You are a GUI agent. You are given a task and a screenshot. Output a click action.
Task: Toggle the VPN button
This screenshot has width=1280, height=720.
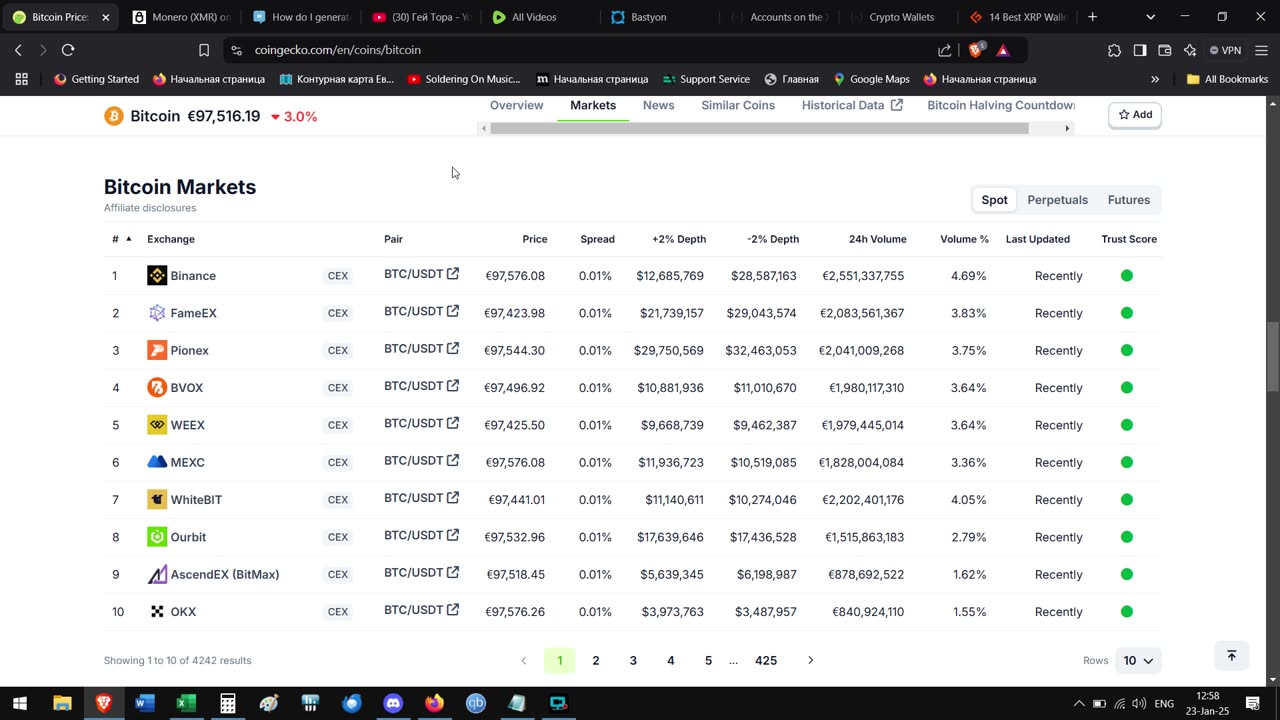1225,50
